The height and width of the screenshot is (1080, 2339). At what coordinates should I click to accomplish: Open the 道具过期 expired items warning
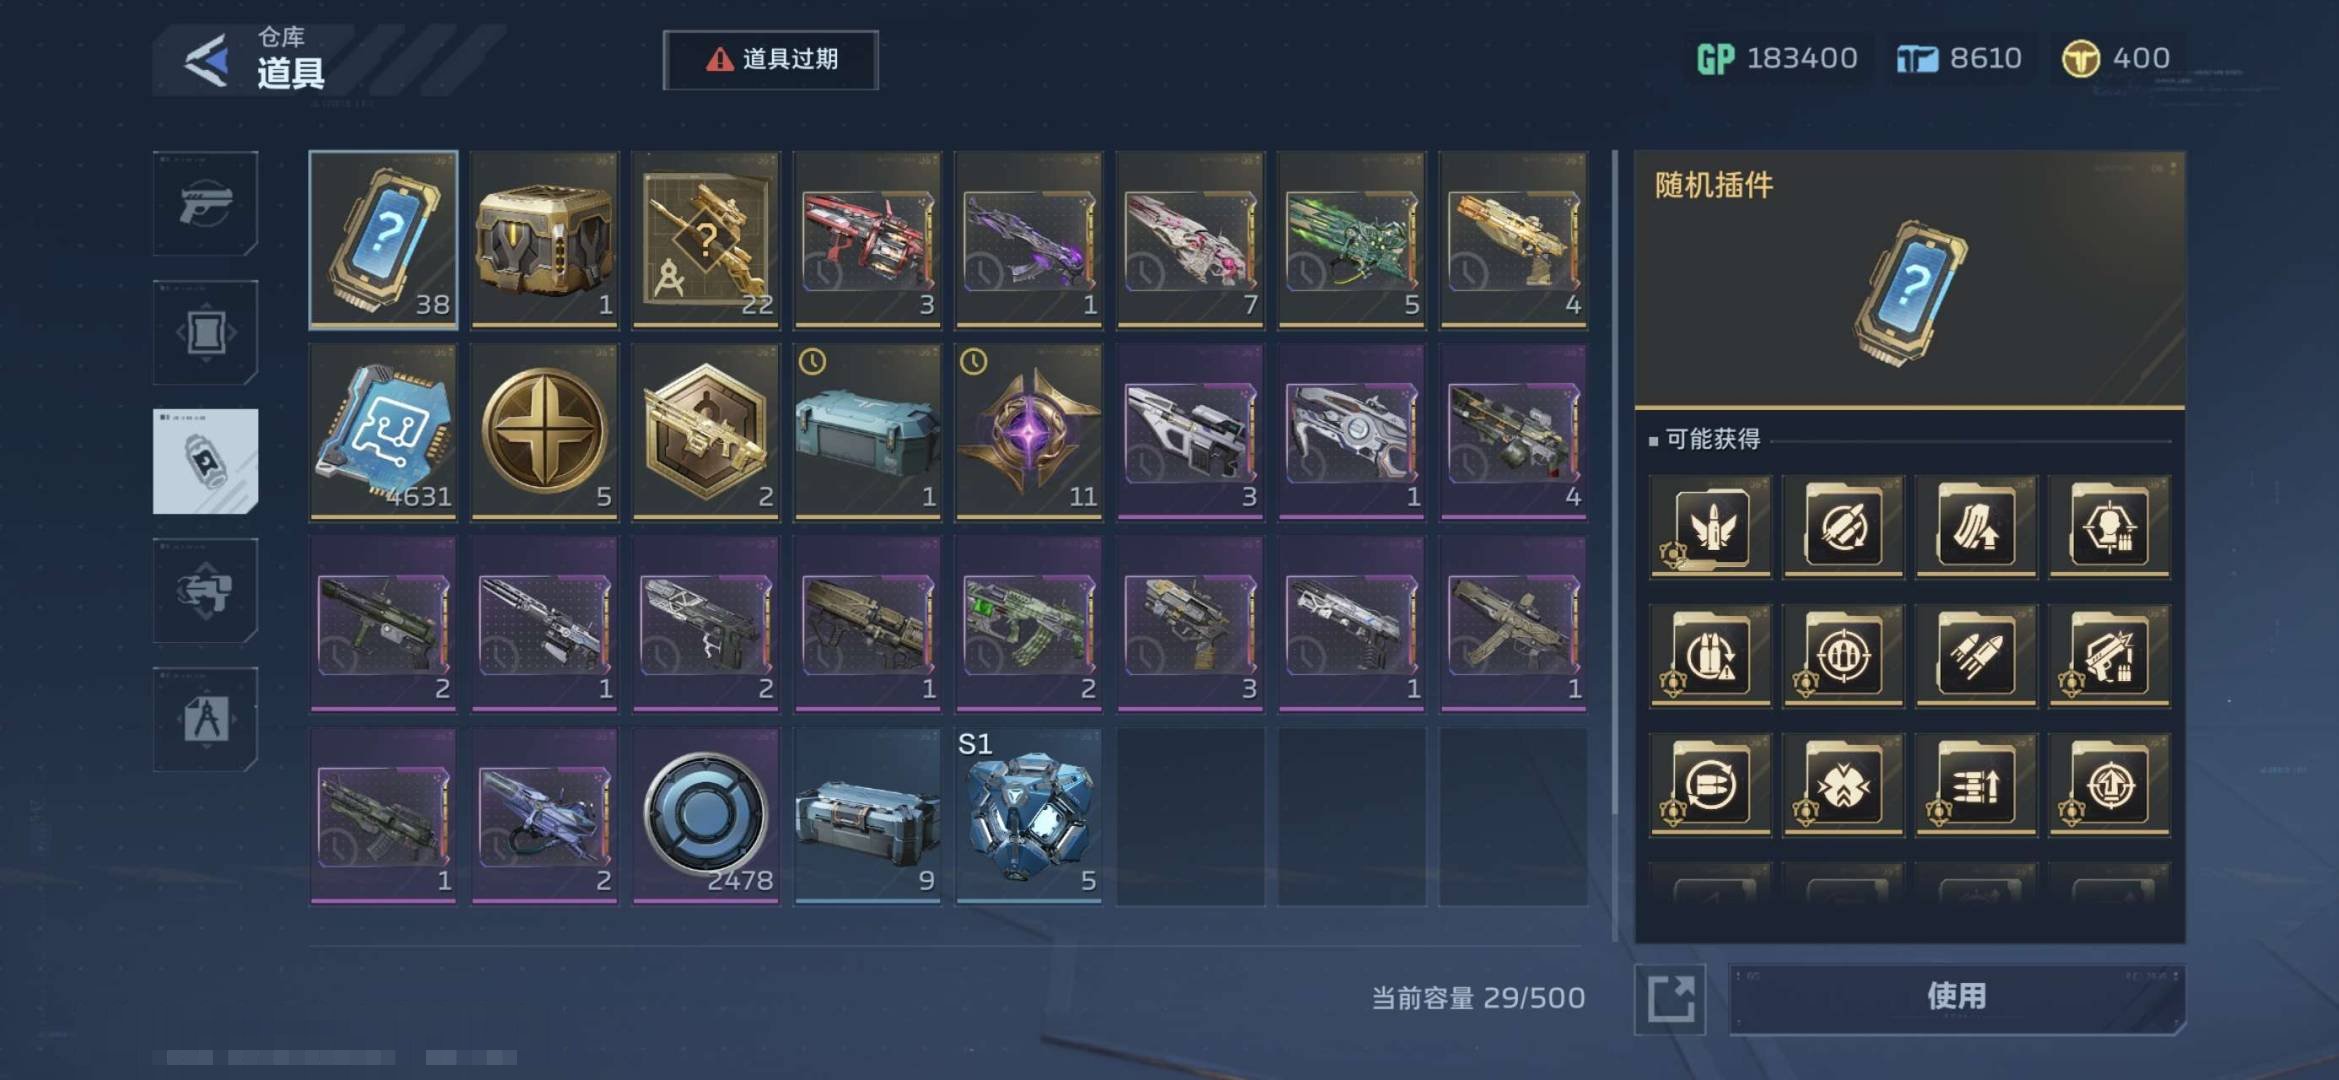click(771, 60)
